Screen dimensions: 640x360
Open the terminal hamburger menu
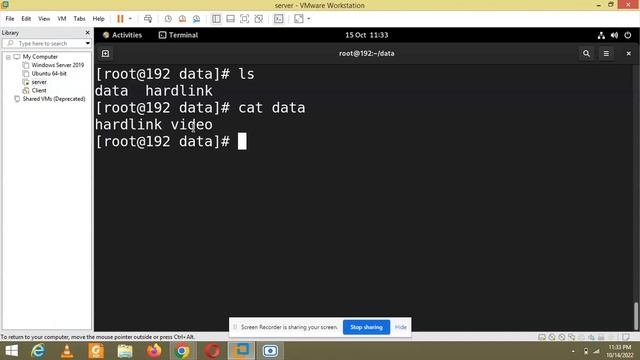606,53
